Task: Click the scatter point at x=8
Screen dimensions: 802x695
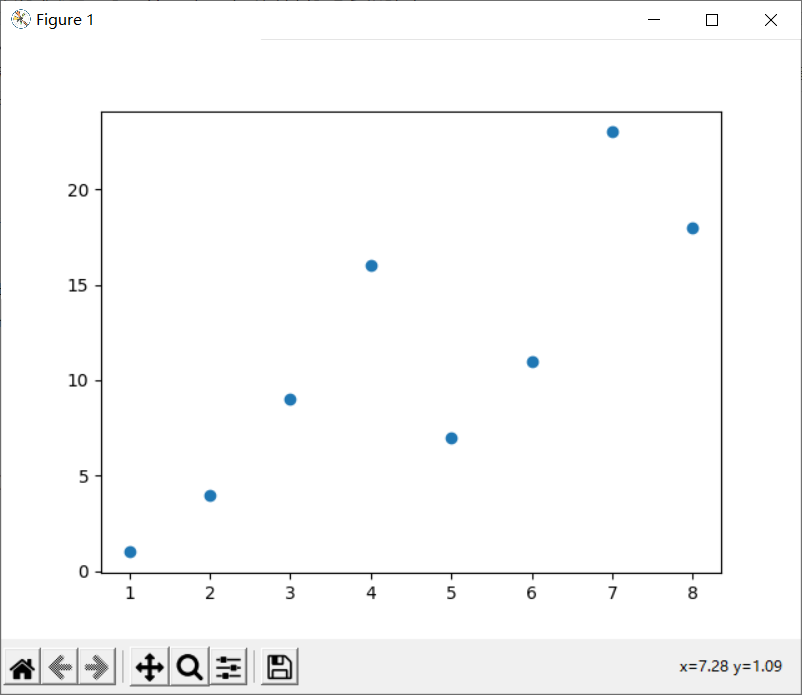Action: pos(693,229)
